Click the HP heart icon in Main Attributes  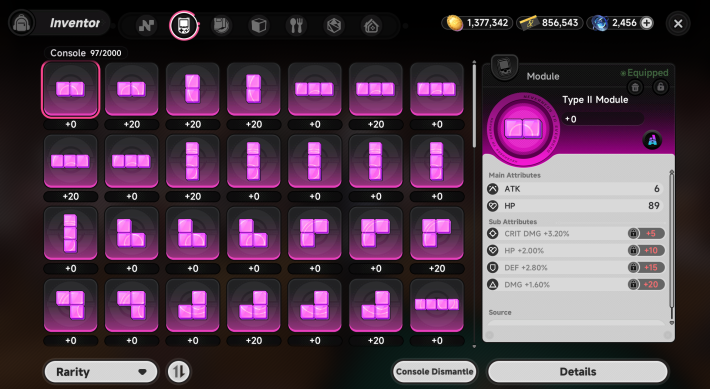pyautogui.click(x=492, y=206)
